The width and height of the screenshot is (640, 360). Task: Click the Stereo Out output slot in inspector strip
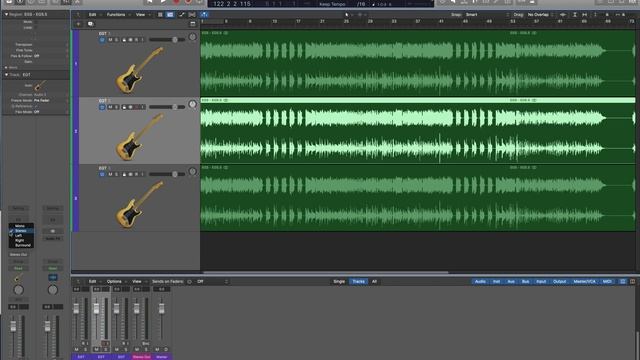pyautogui.click(x=18, y=255)
